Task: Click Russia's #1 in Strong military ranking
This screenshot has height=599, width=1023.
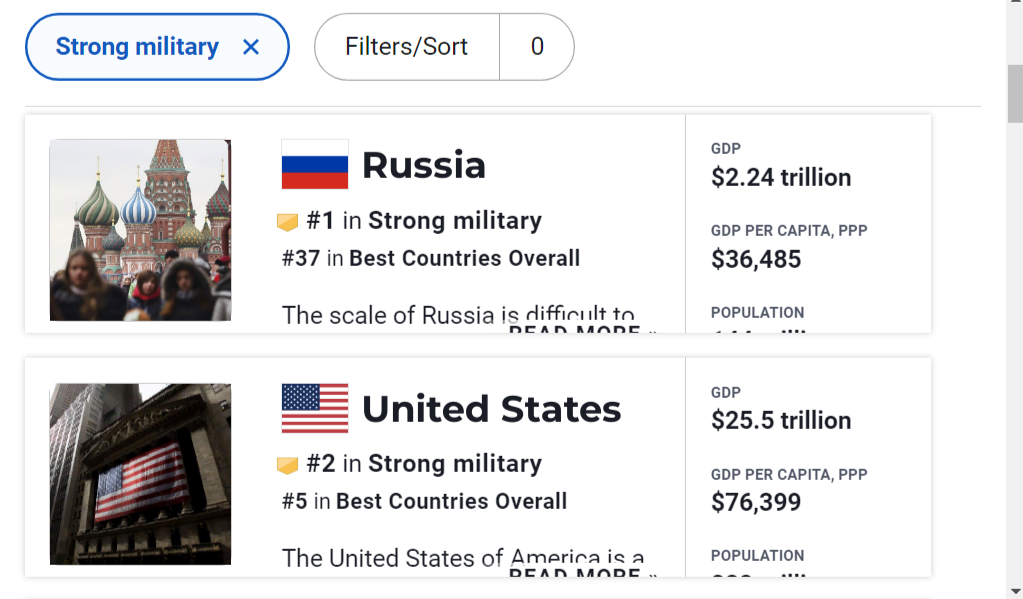Action: point(424,221)
